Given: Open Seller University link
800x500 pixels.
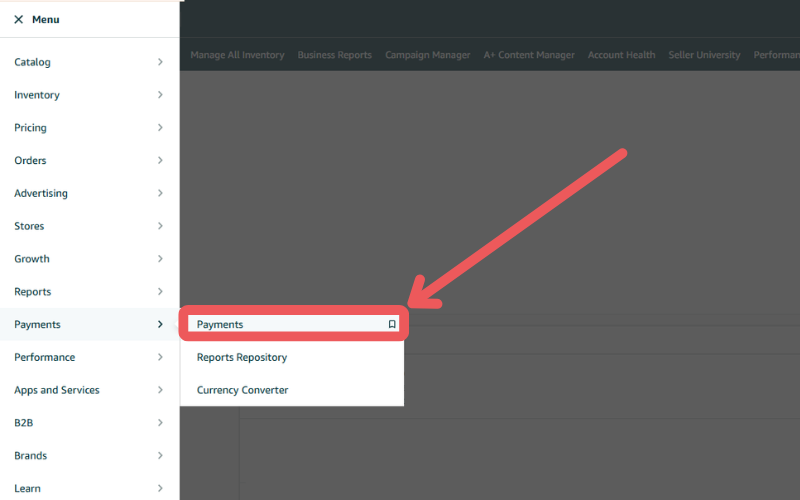Looking at the screenshot, I should tap(704, 55).
